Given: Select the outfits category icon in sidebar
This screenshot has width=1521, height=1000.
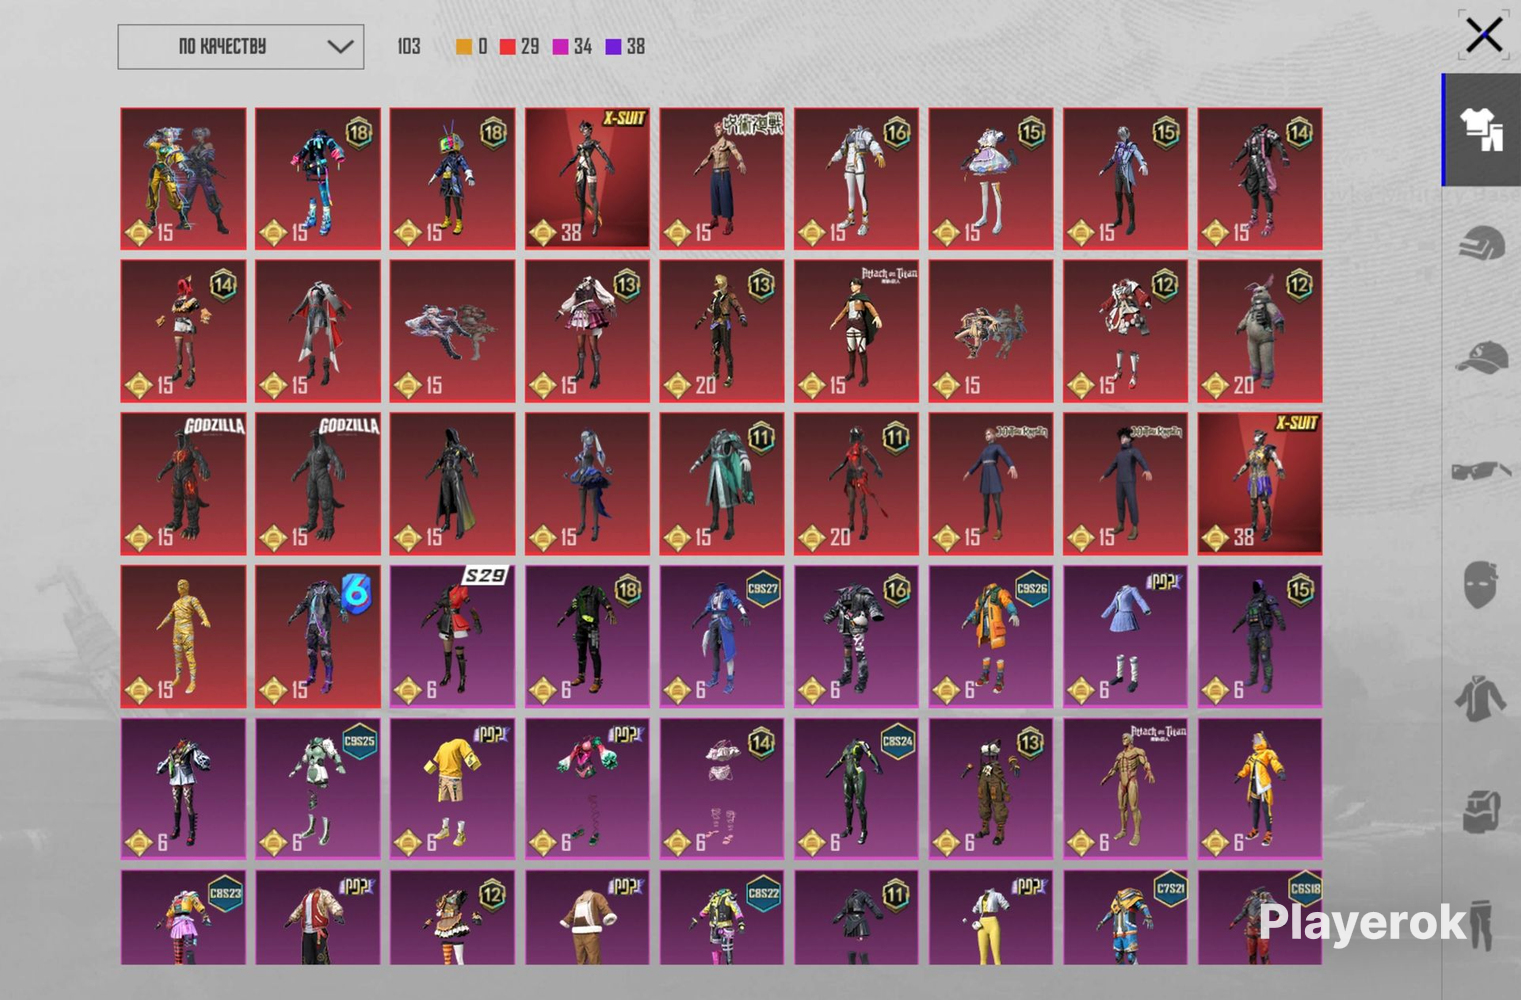Looking at the screenshot, I should pyautogui.click(x=1481, y=129).
